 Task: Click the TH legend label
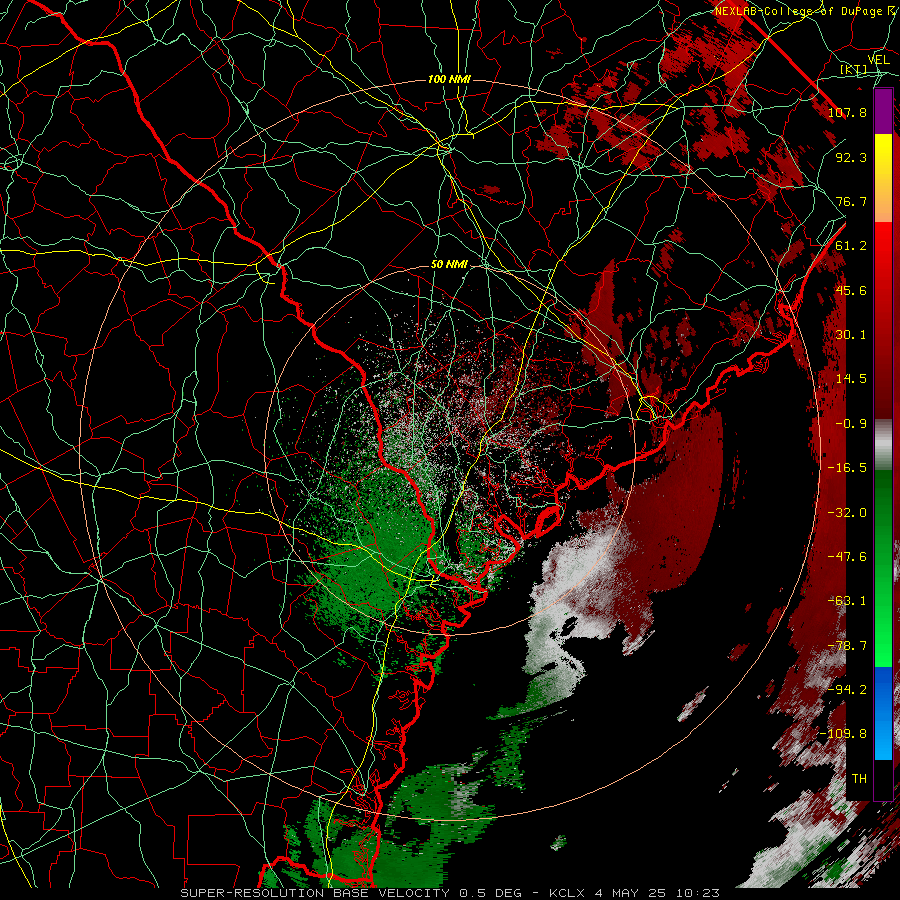(859, 779)
